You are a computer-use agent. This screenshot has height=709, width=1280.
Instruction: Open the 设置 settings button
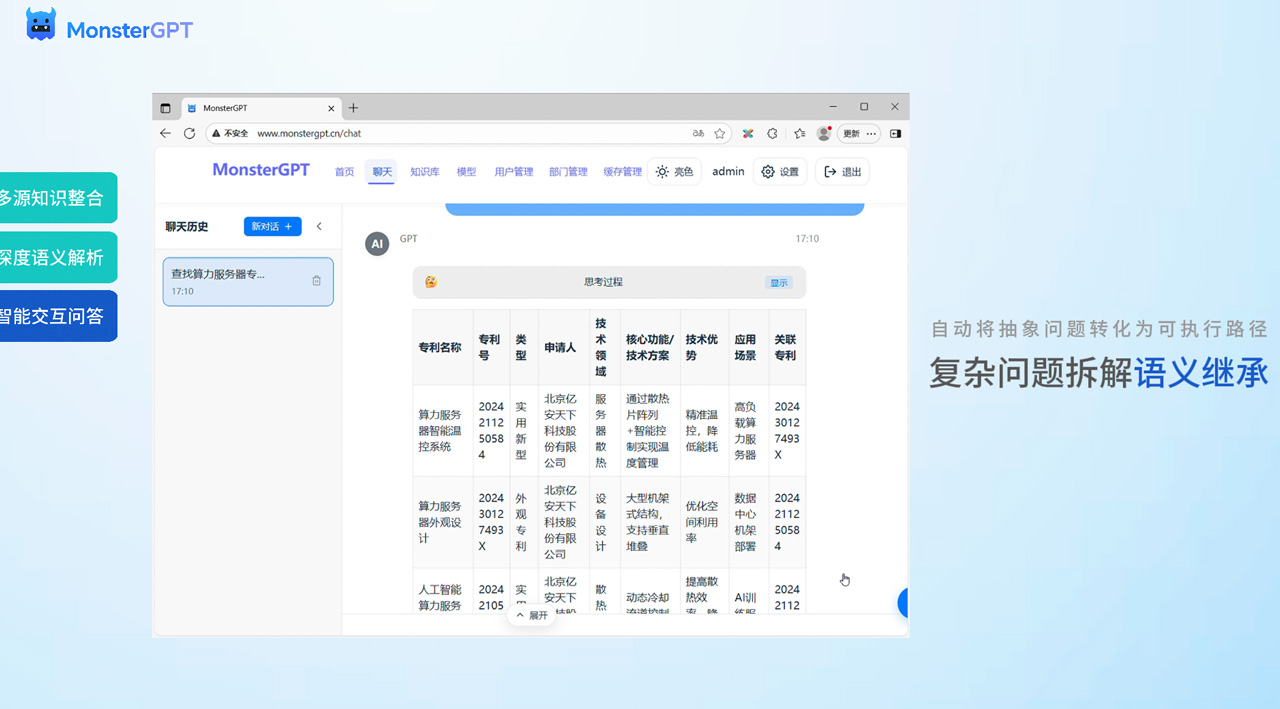pos(780,172)
